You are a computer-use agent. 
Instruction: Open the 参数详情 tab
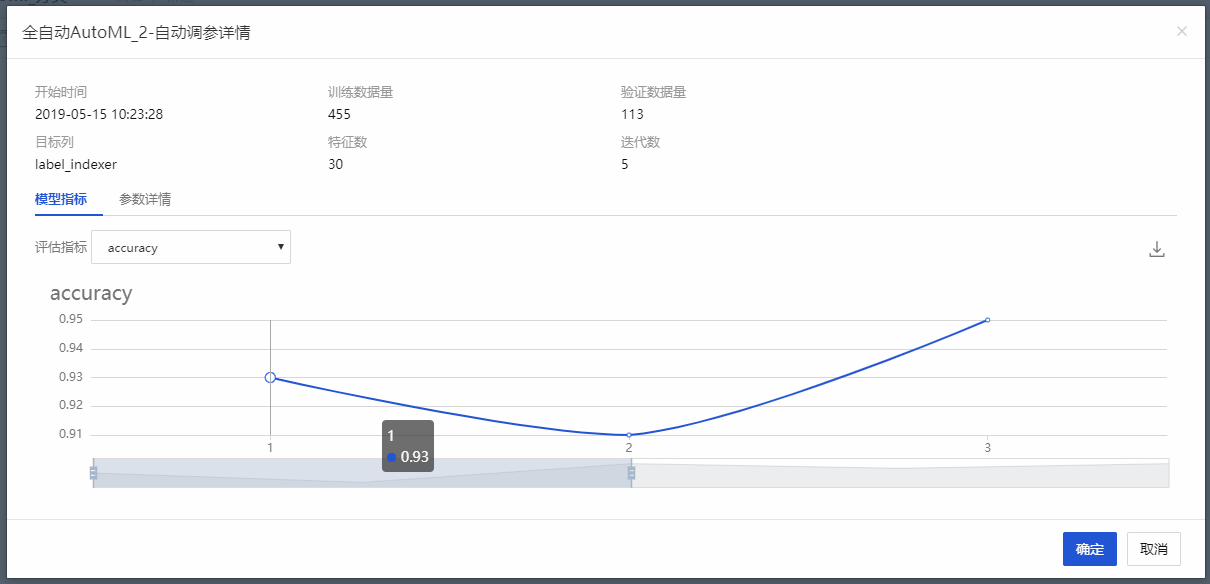145,199
